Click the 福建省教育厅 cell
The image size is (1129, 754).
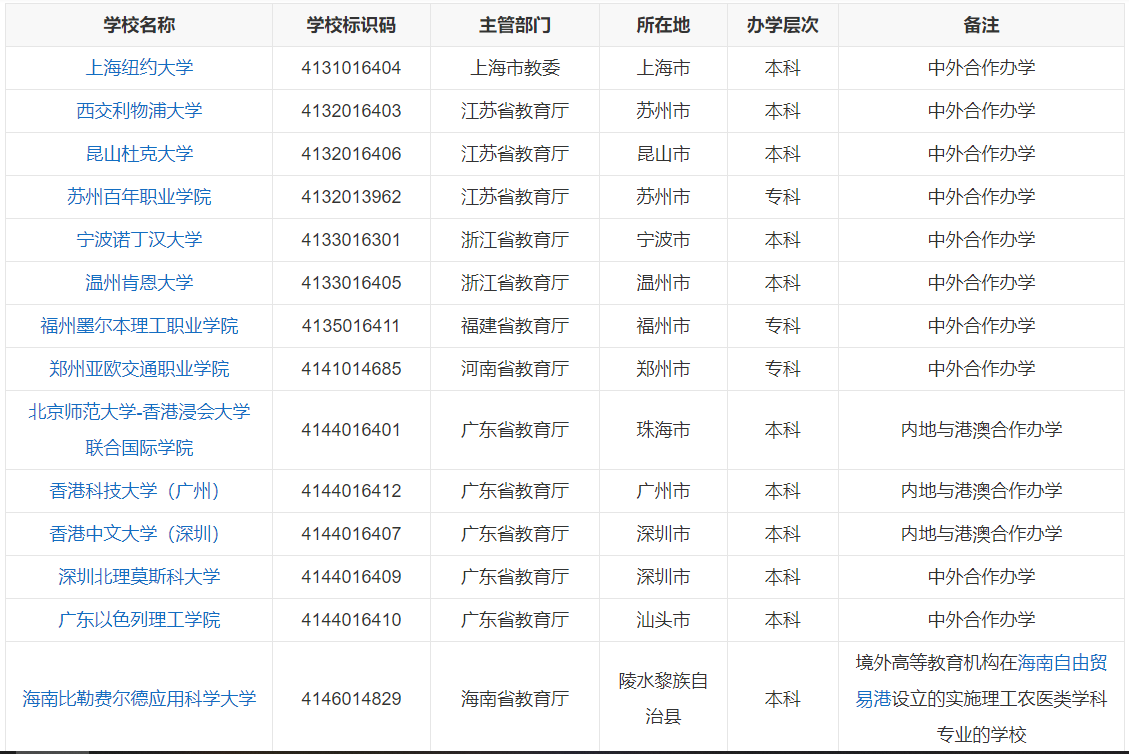pyautogui.click(x=515, y=326)
